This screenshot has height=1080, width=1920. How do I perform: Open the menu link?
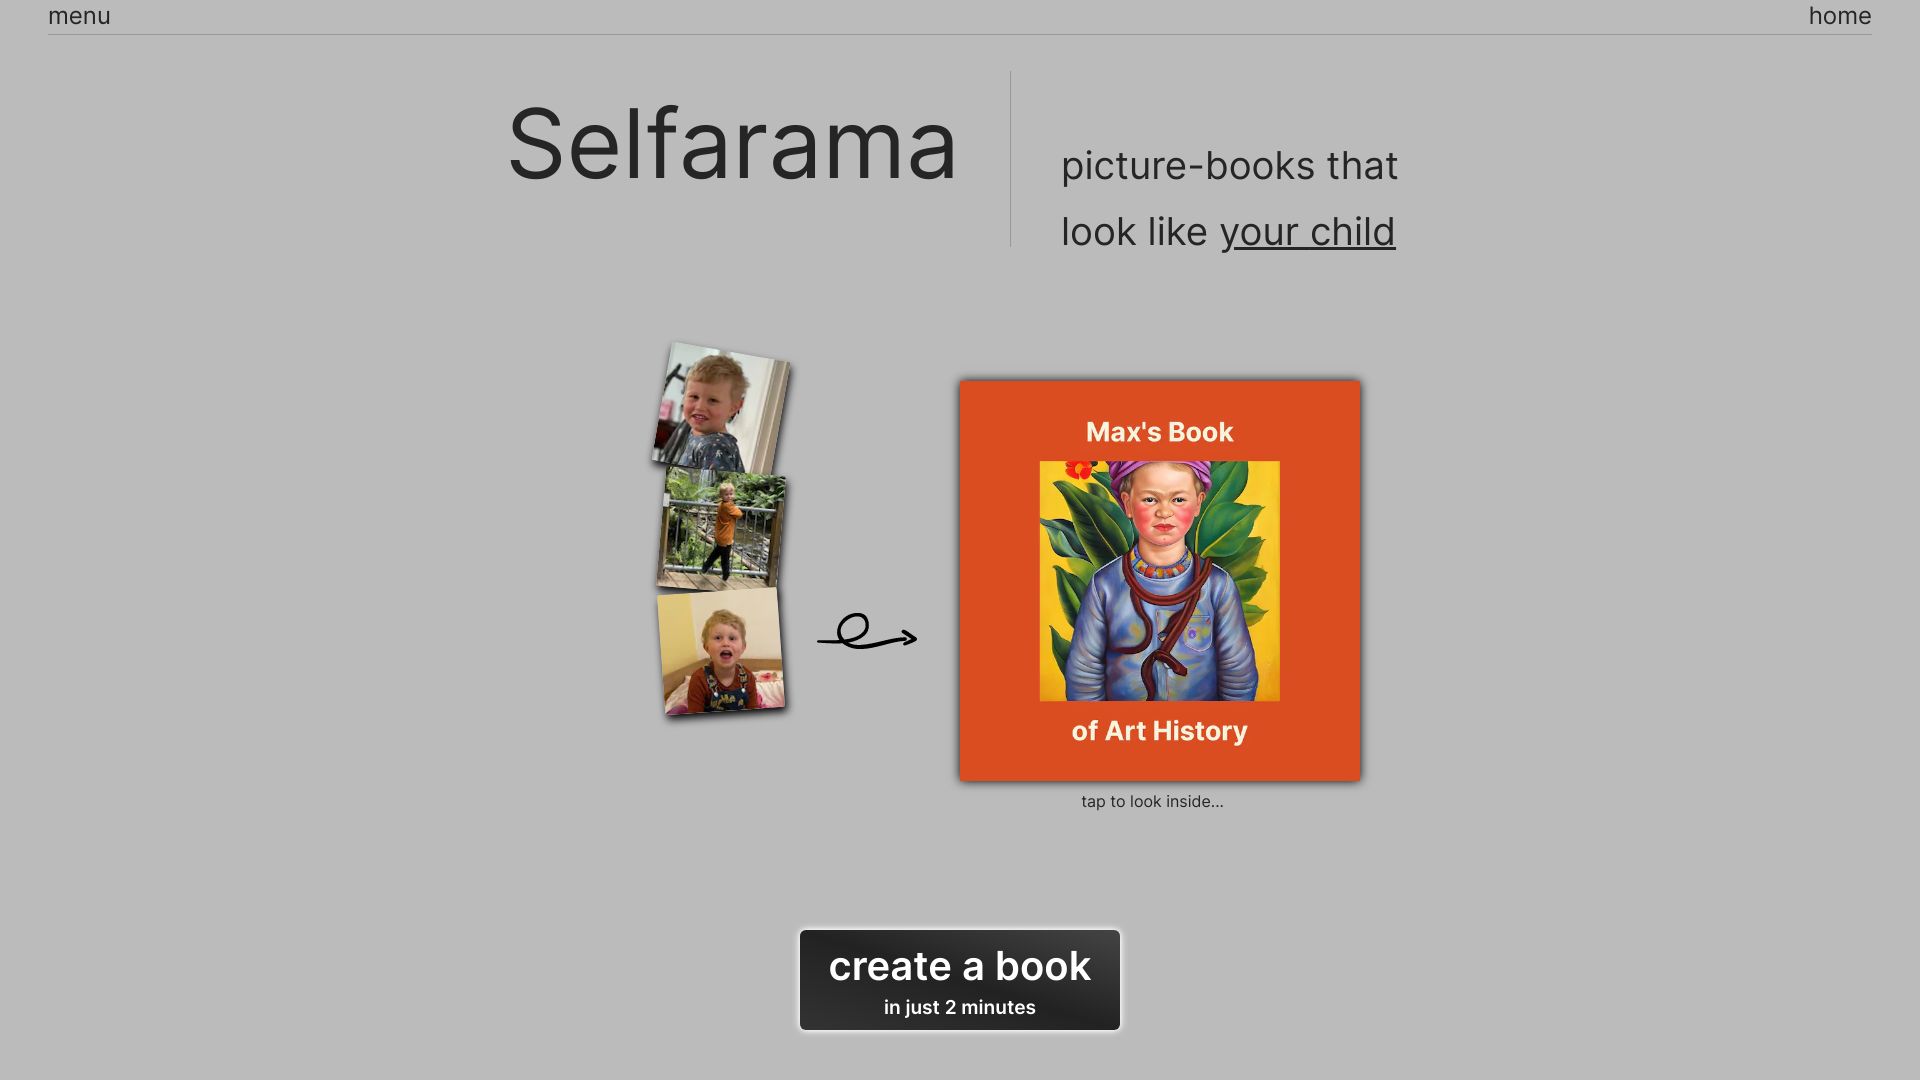(79, 16)
